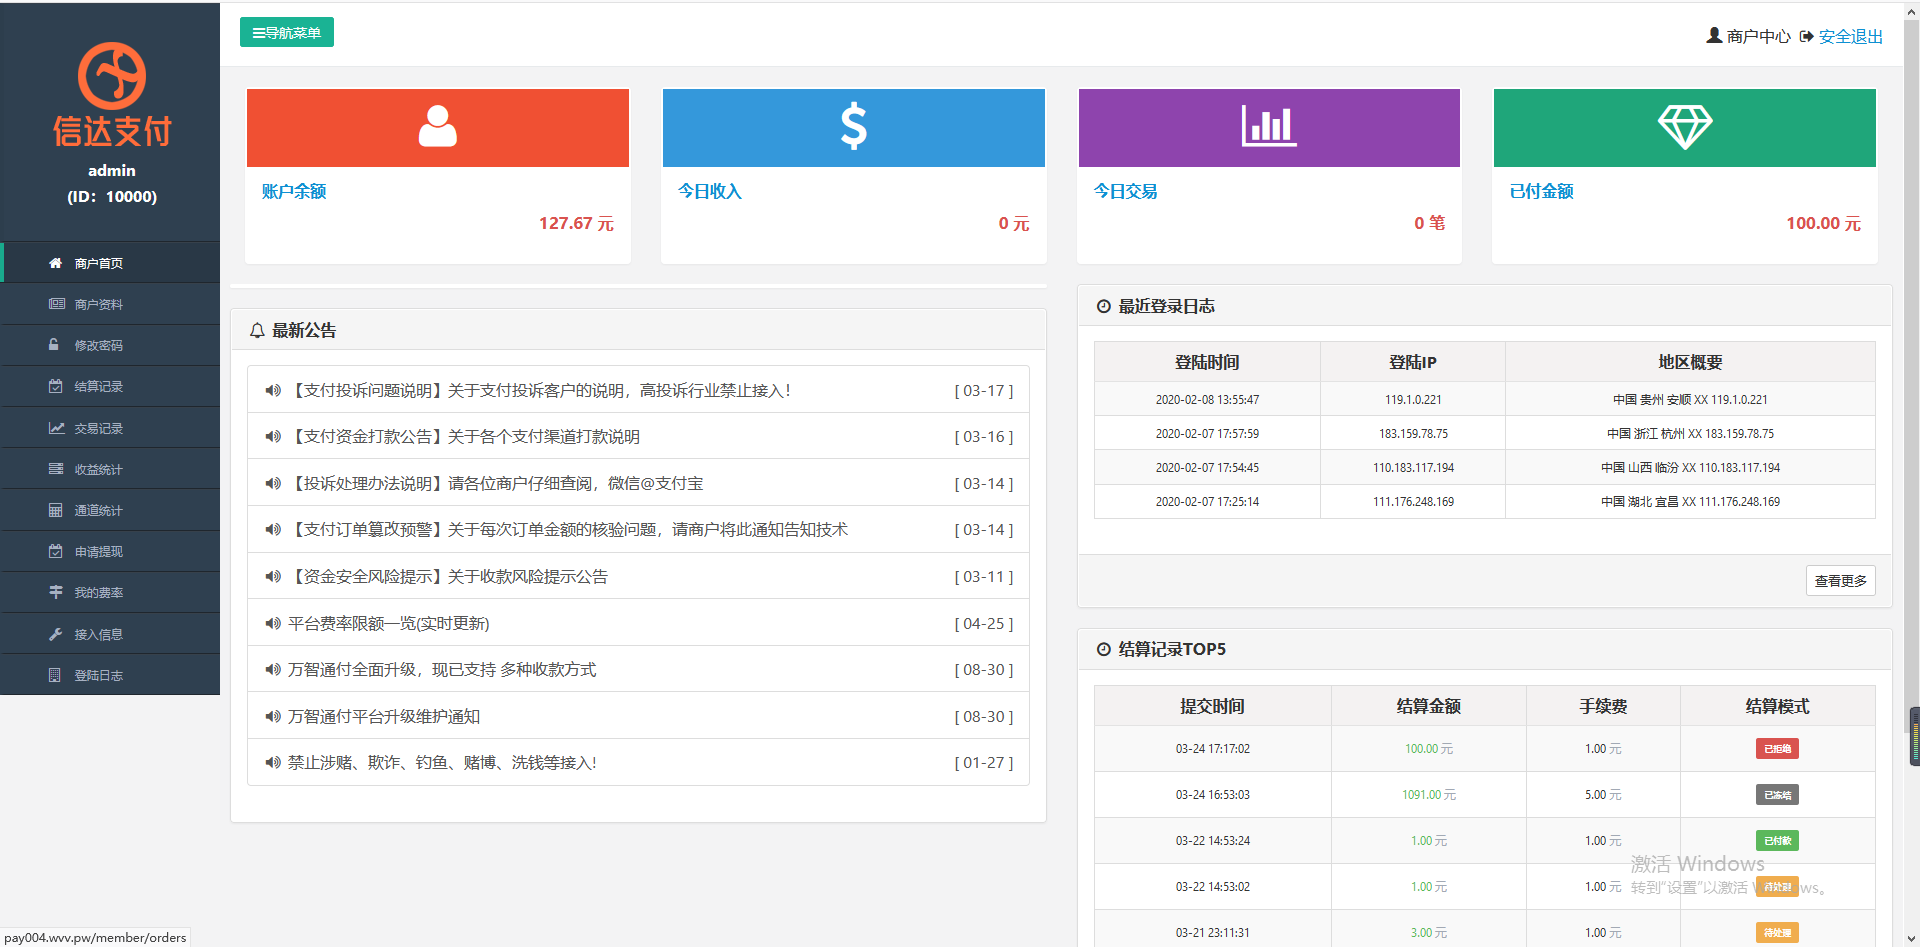Click the bell icon beside 最新公告
The height and width of the screenshot is (947, 1920).
pos(257,330)
